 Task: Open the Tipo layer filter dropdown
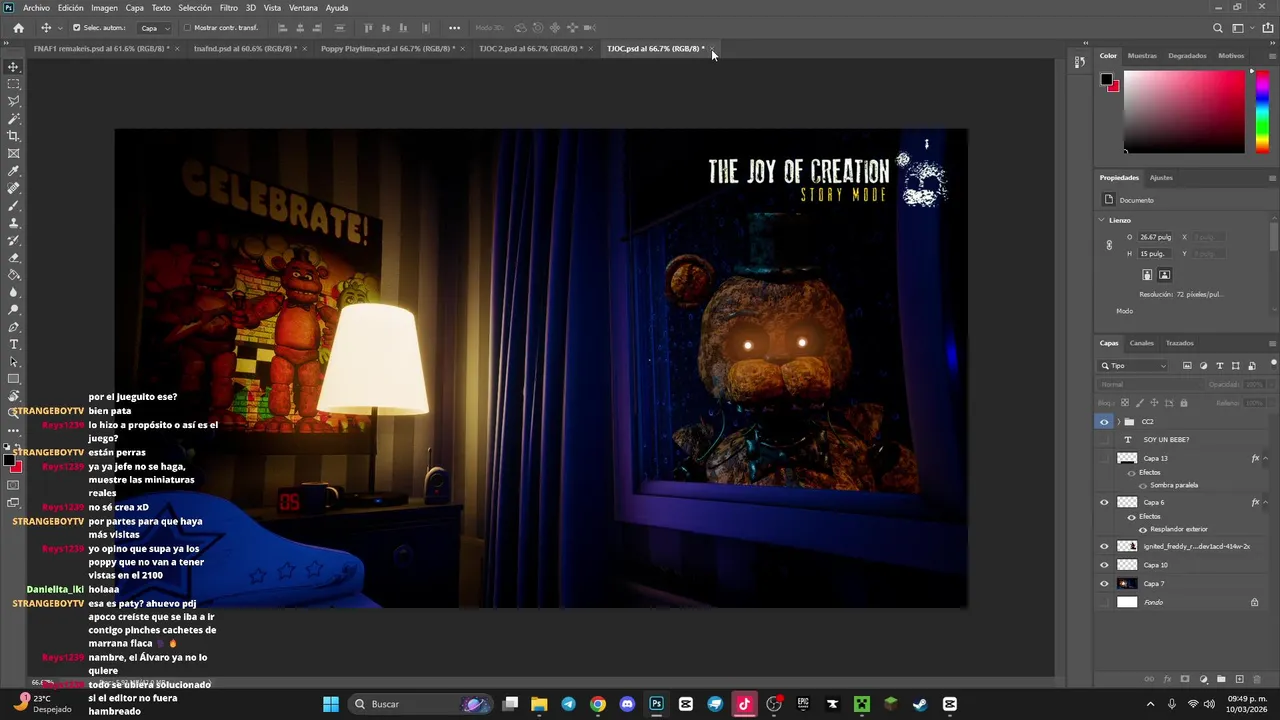click(1133, 366)
